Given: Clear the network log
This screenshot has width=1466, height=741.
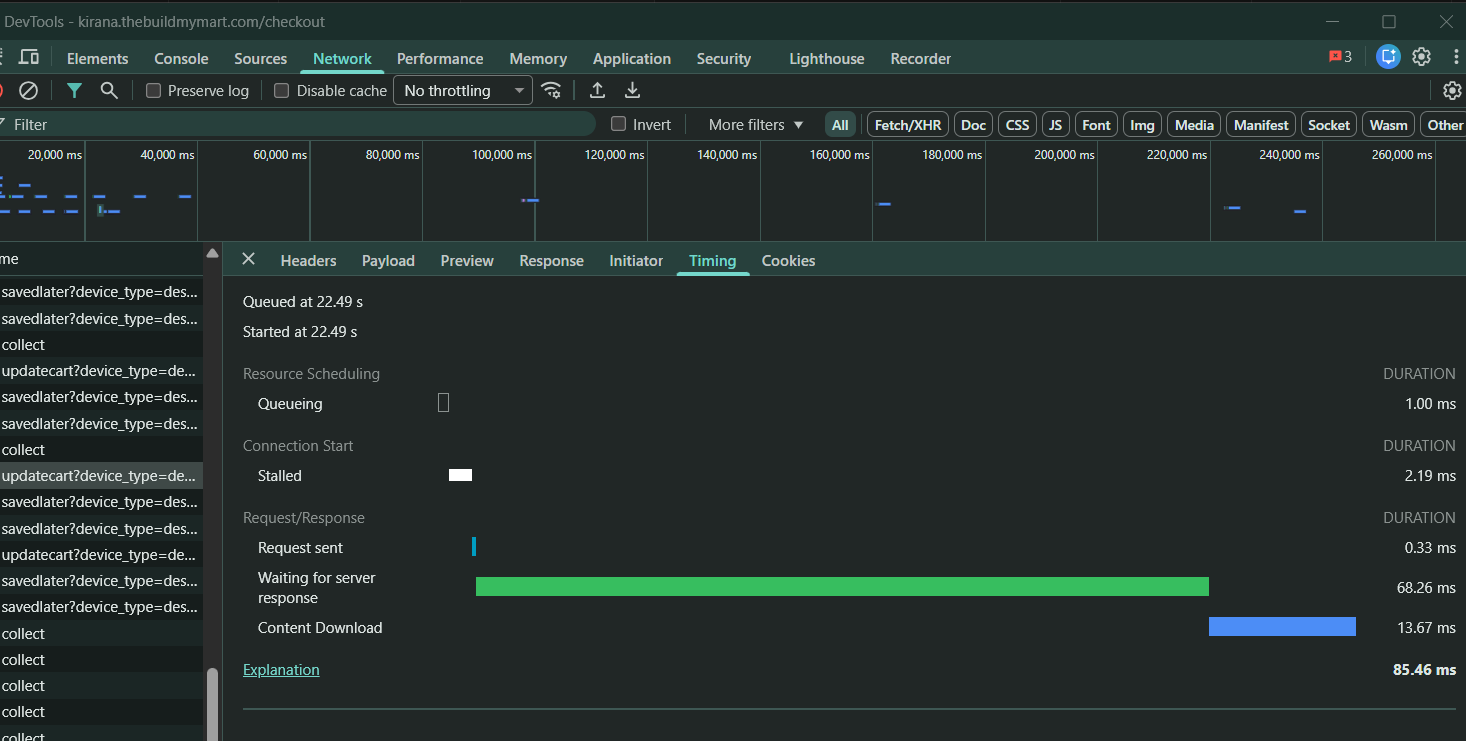Looking at the screenshot, I should (x=29, y=90).
